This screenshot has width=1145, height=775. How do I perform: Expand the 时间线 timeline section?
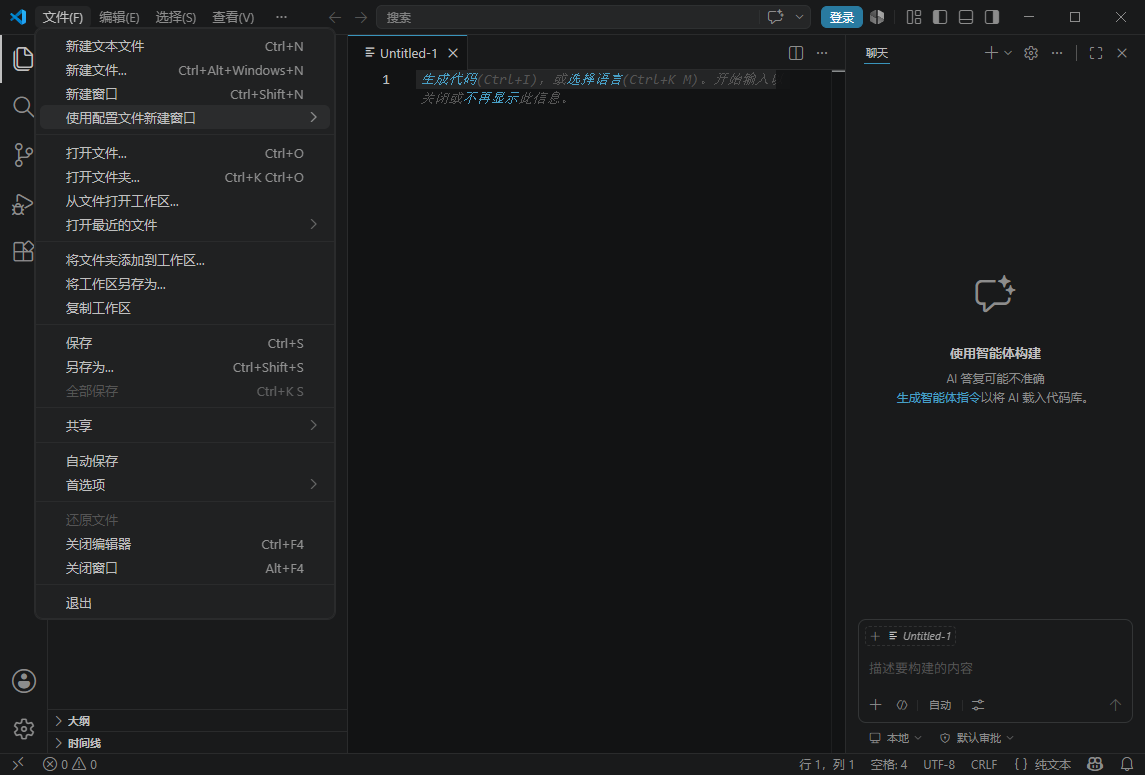click(197, 743)
